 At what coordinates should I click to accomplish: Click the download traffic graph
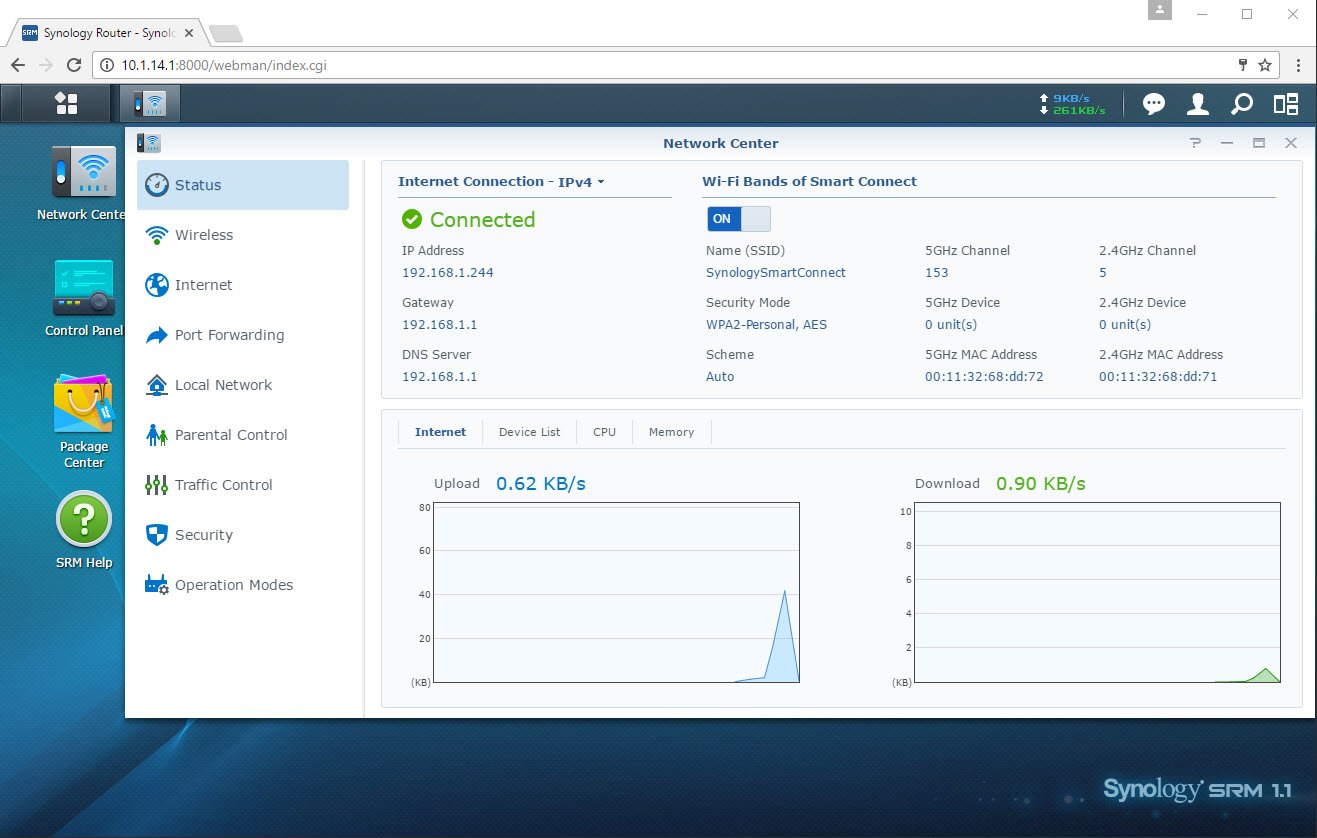pyautogui.click(x=1097, y=592)
